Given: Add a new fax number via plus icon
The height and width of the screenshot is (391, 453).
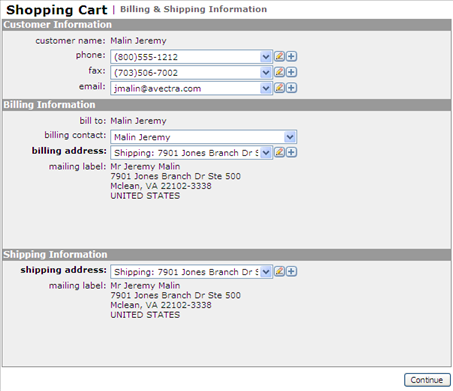Looking at the screenshot, I should [292, 72].
